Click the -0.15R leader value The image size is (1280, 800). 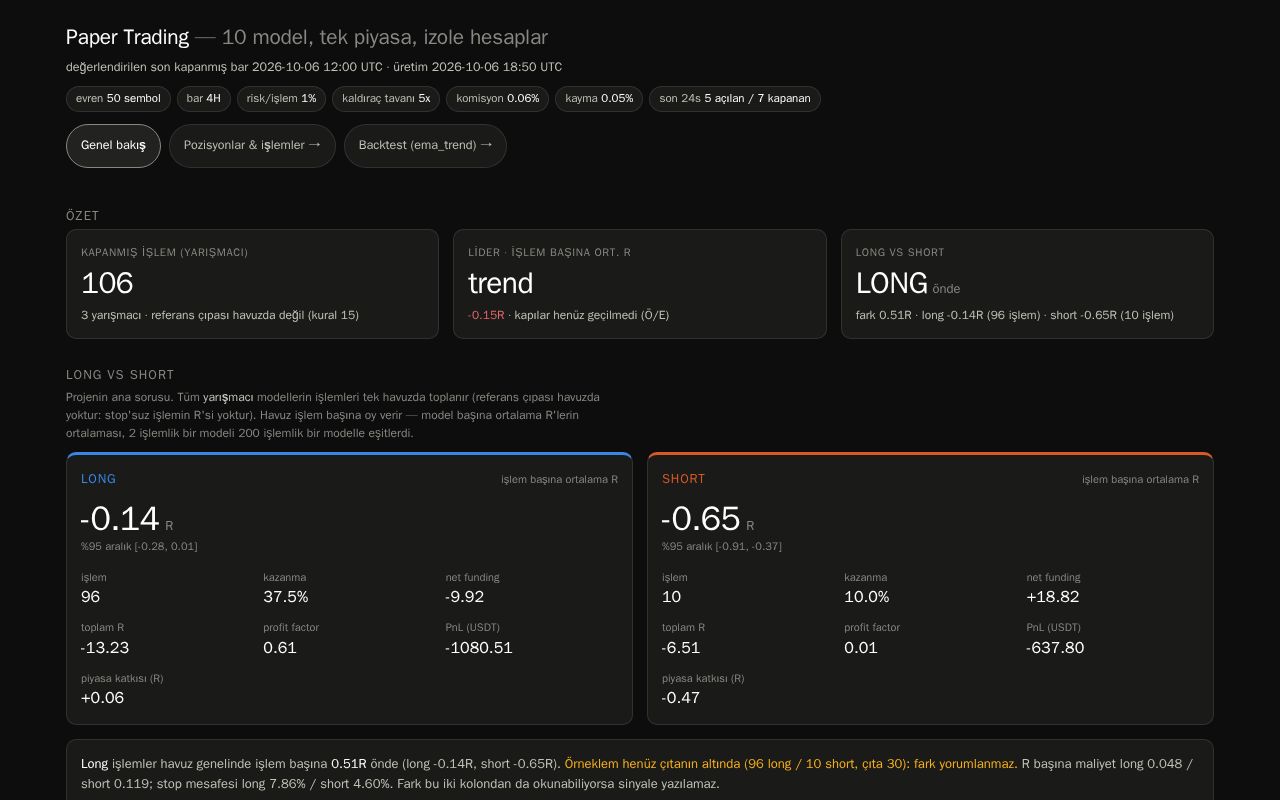click(486, 315)
